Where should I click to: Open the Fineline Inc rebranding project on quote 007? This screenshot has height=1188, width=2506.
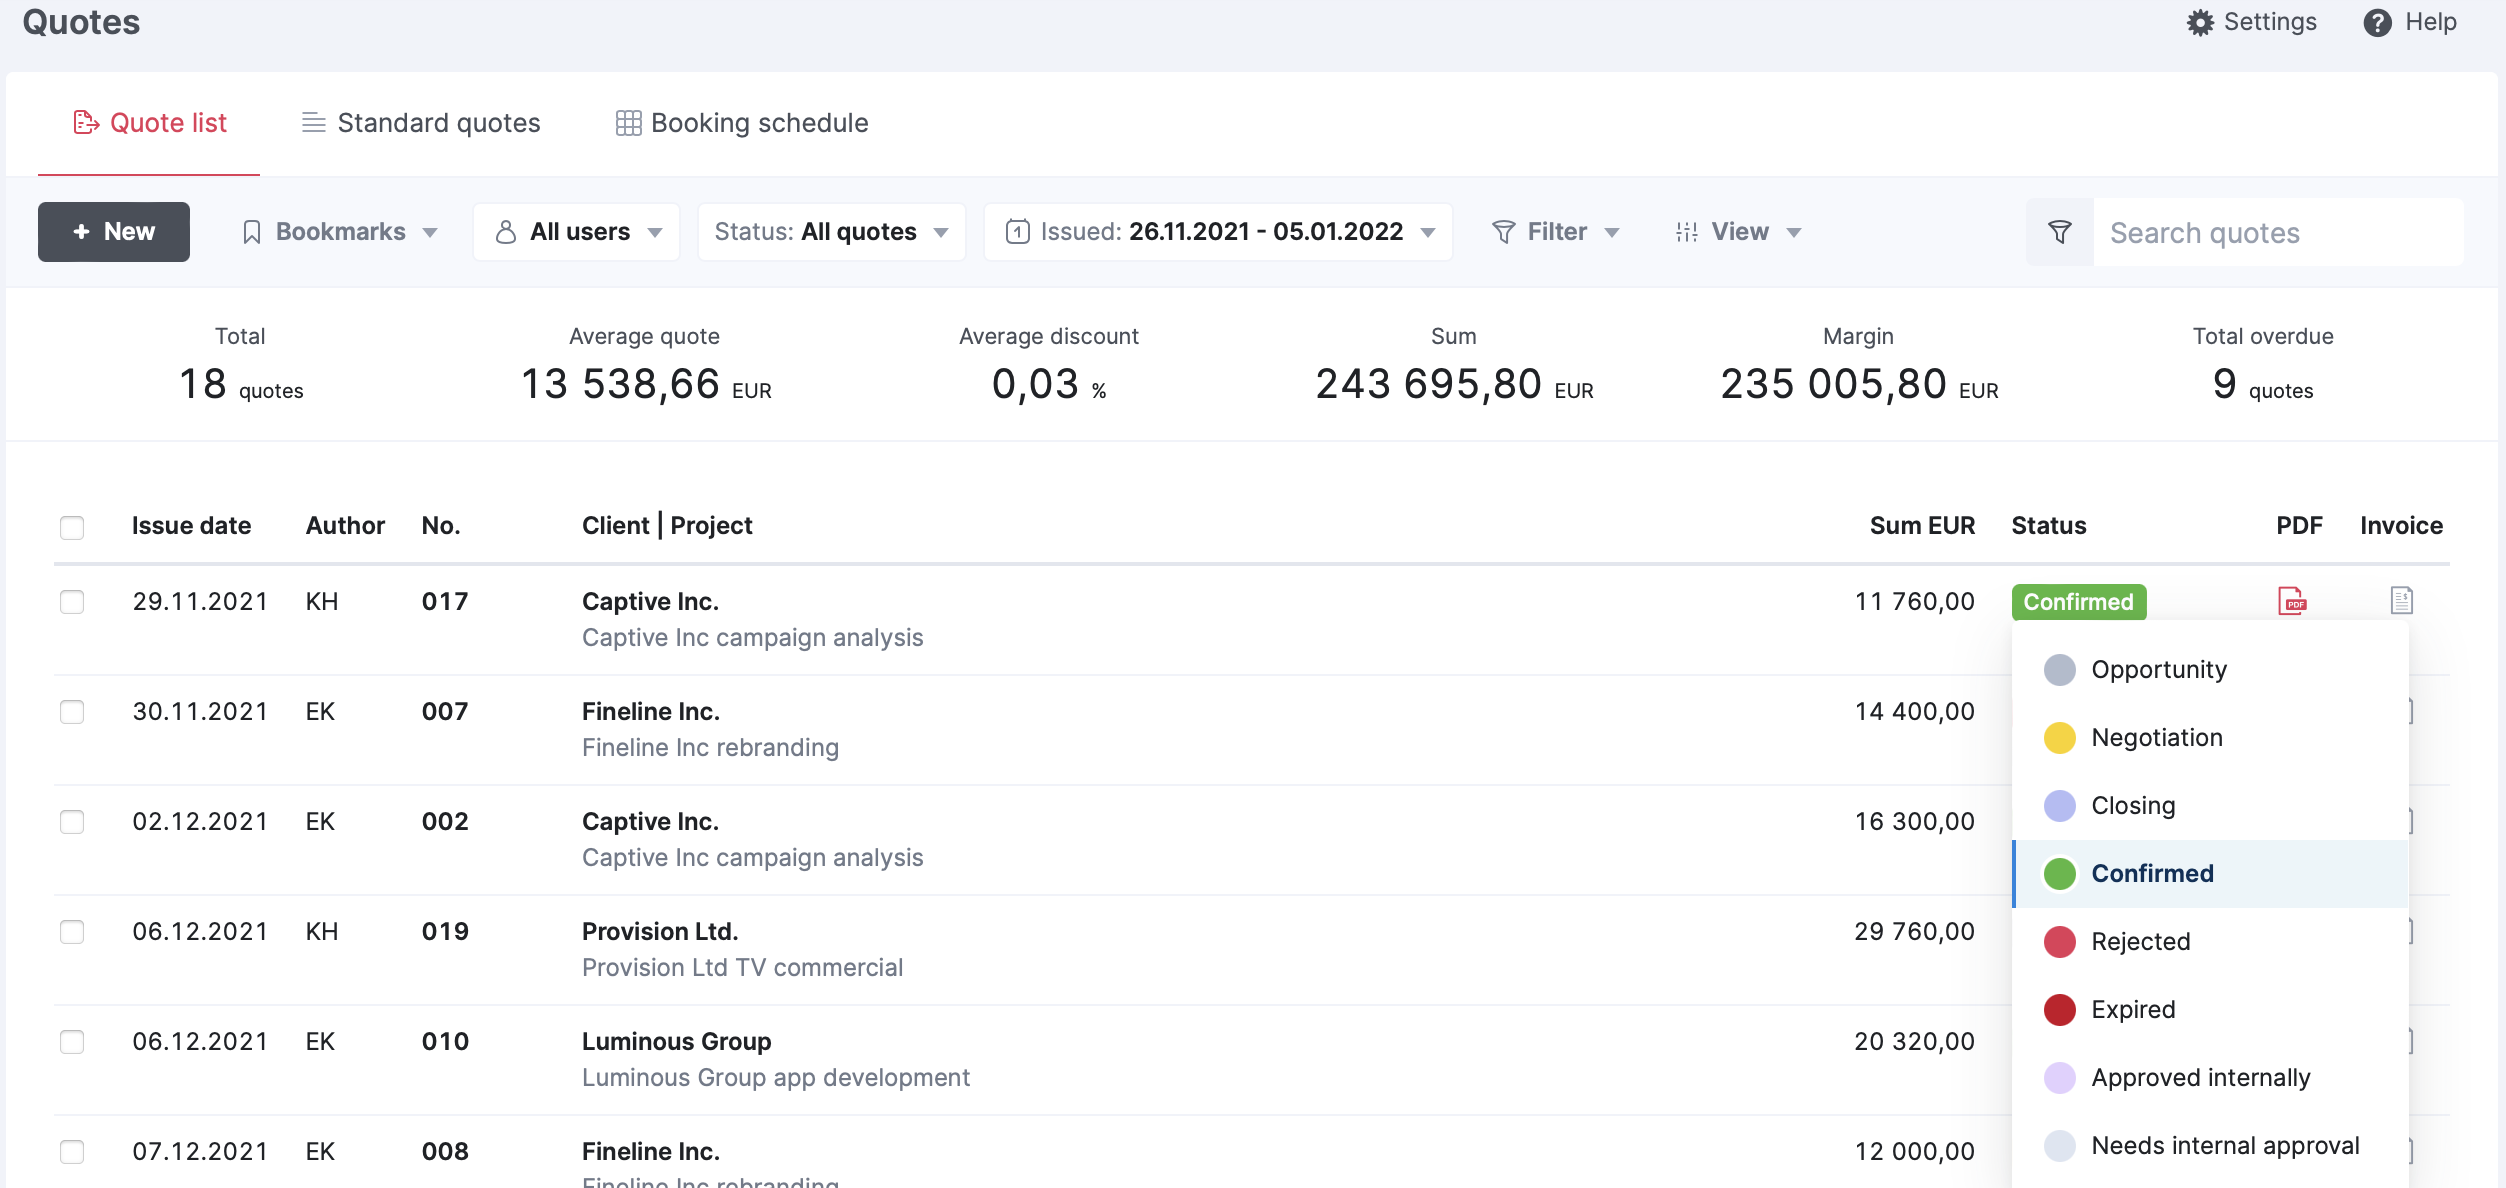pyautogui.click(x=710, y=747)
